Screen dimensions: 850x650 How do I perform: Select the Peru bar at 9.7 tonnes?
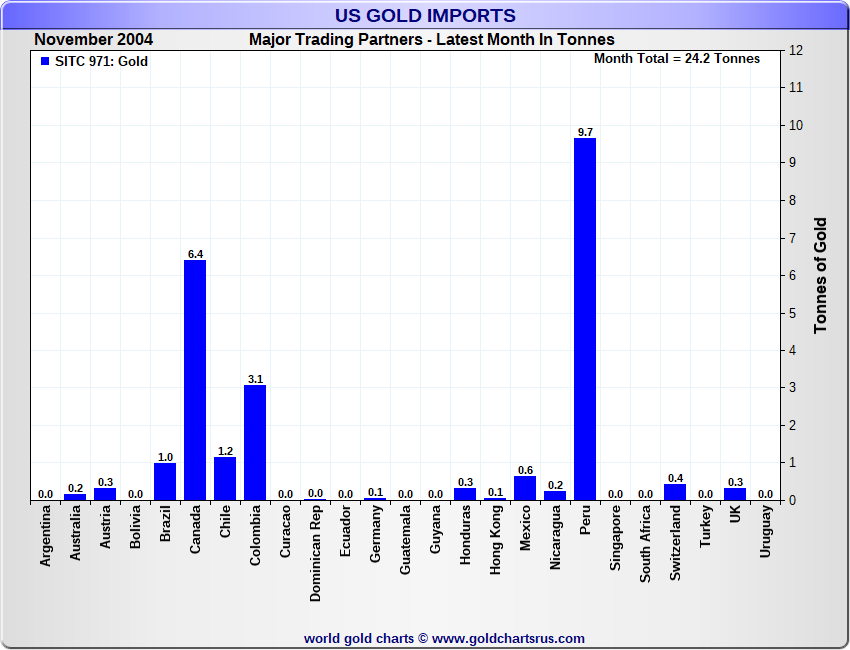pyautogui.click(x=585, y=319)
